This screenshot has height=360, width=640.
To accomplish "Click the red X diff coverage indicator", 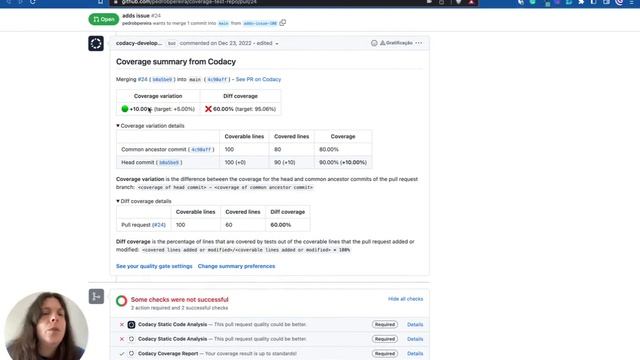I will [x=208, y=109].
